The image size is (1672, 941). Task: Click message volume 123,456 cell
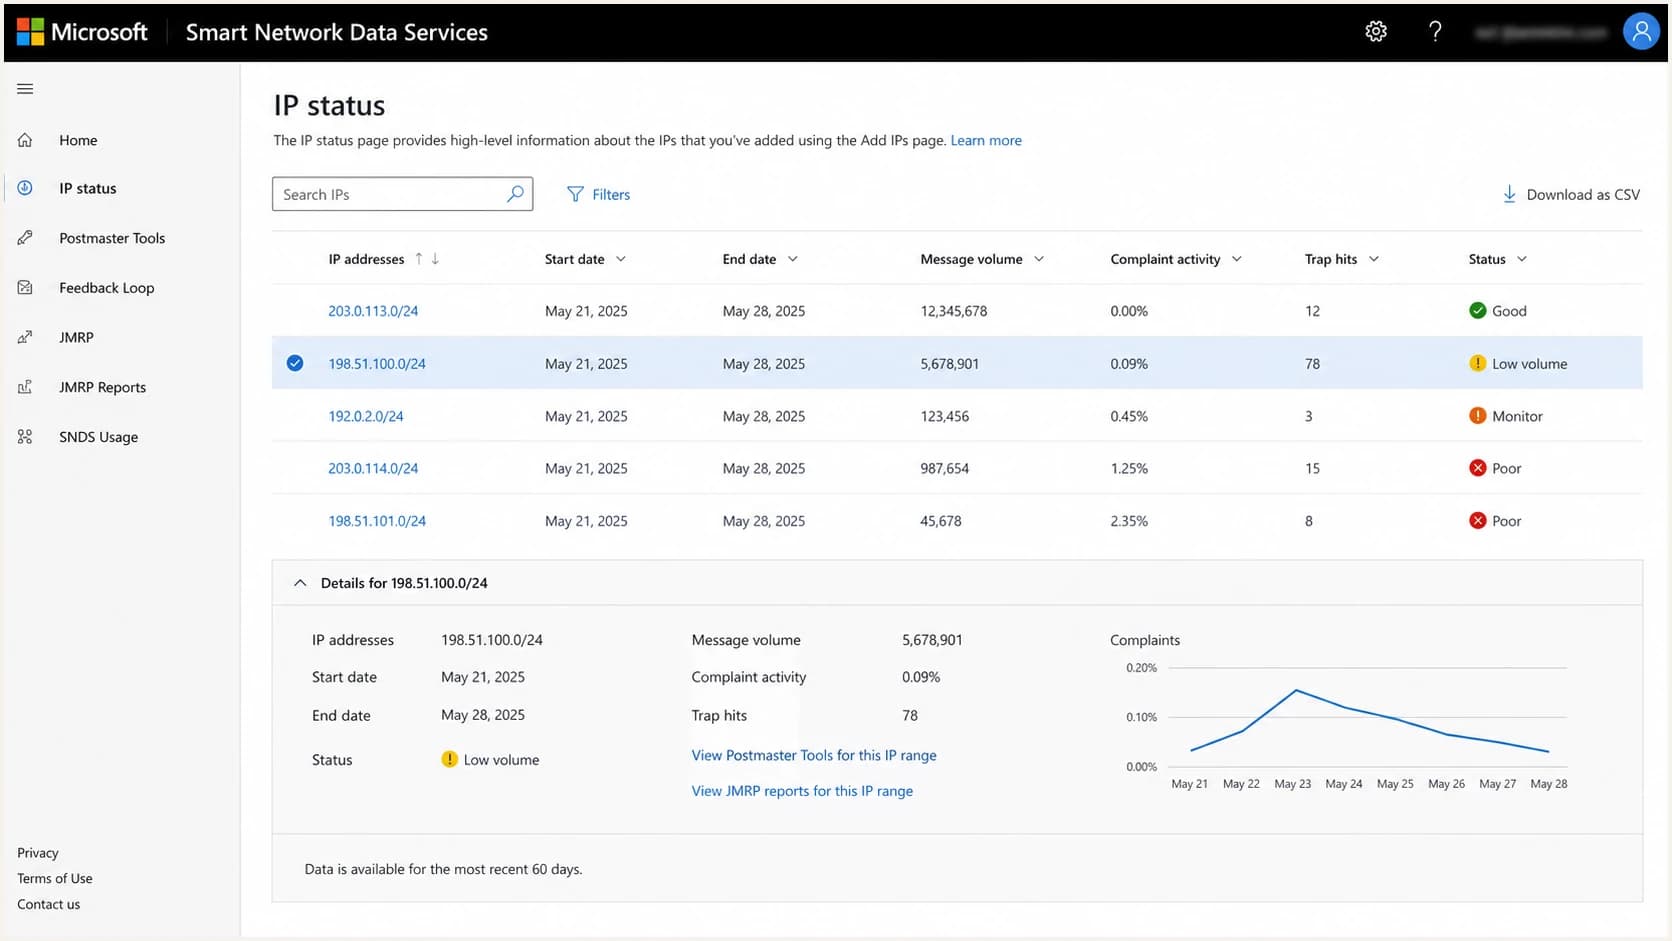(945, 416)
